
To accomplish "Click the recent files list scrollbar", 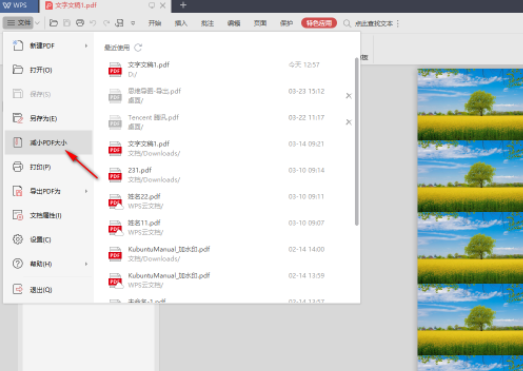I will tap(357, 142).
